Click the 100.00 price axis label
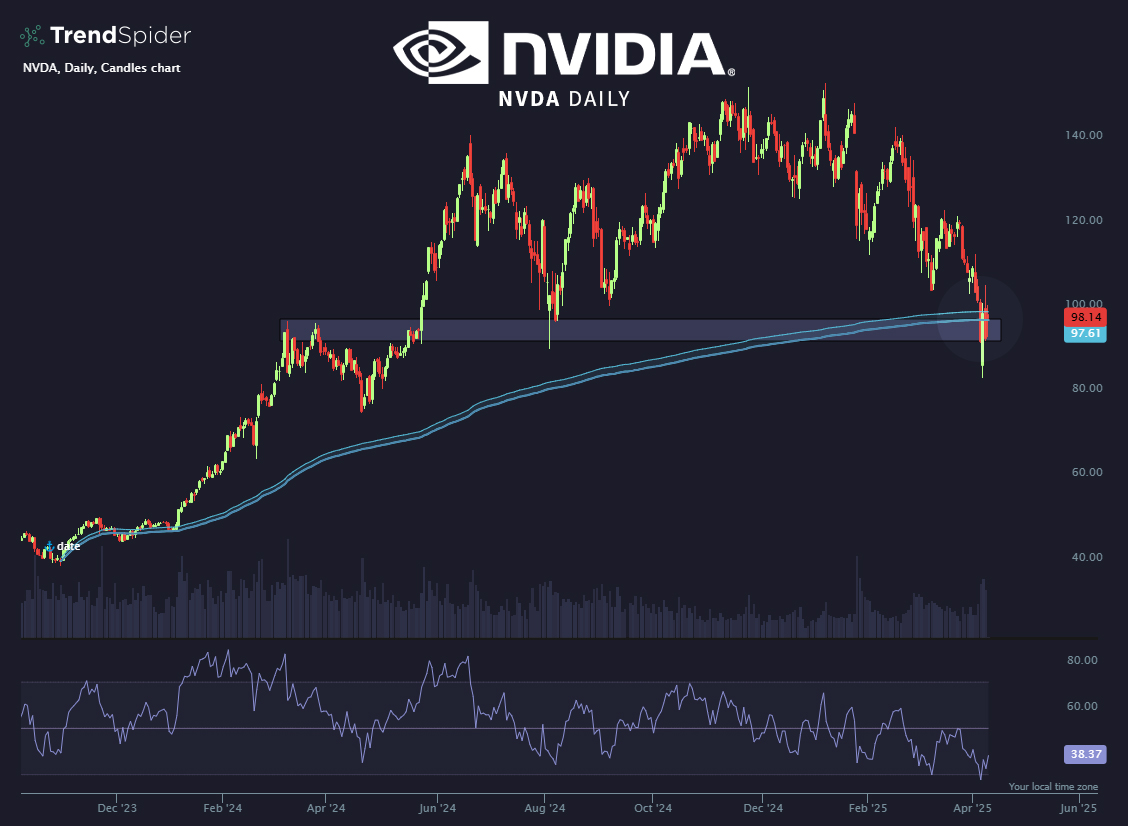Screen dimensions: 1128x826 coord(1083,304)
